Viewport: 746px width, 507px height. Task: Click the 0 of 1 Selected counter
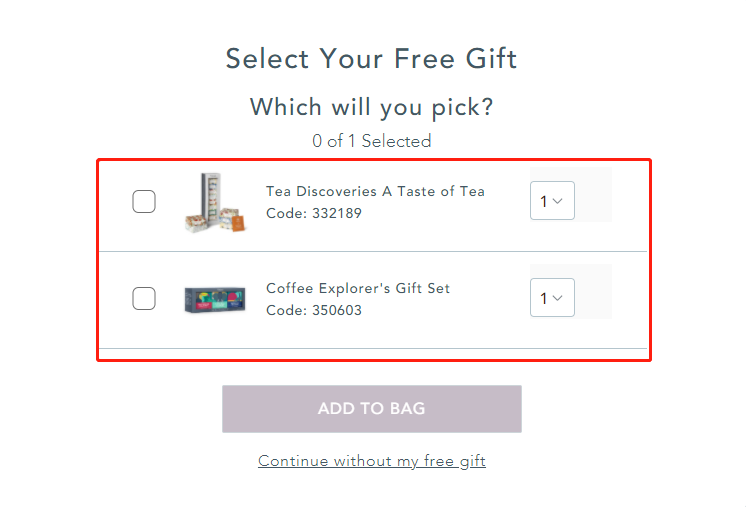tap(372, 141)
